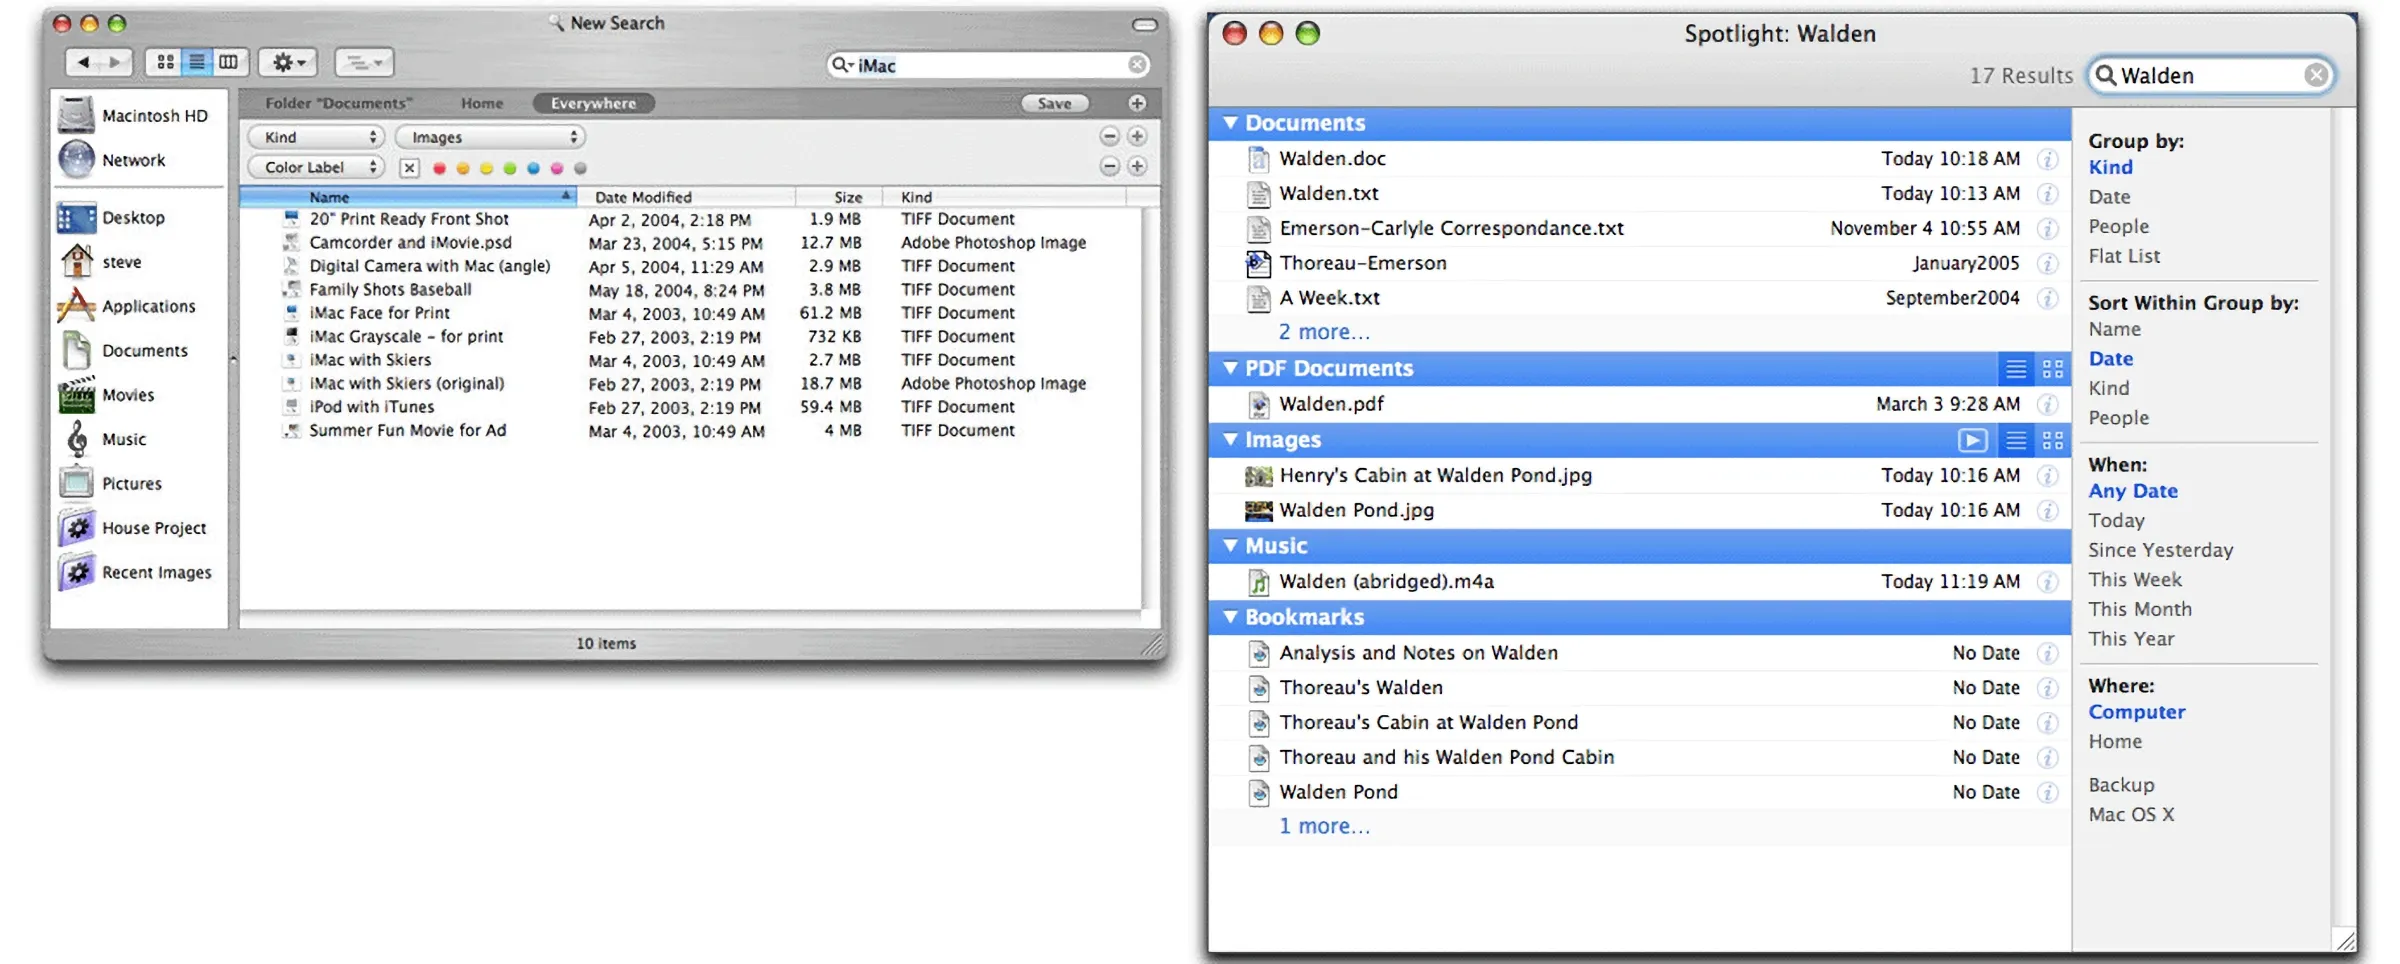
Task: Open the Action gear menu
Action: click(287, 62)
